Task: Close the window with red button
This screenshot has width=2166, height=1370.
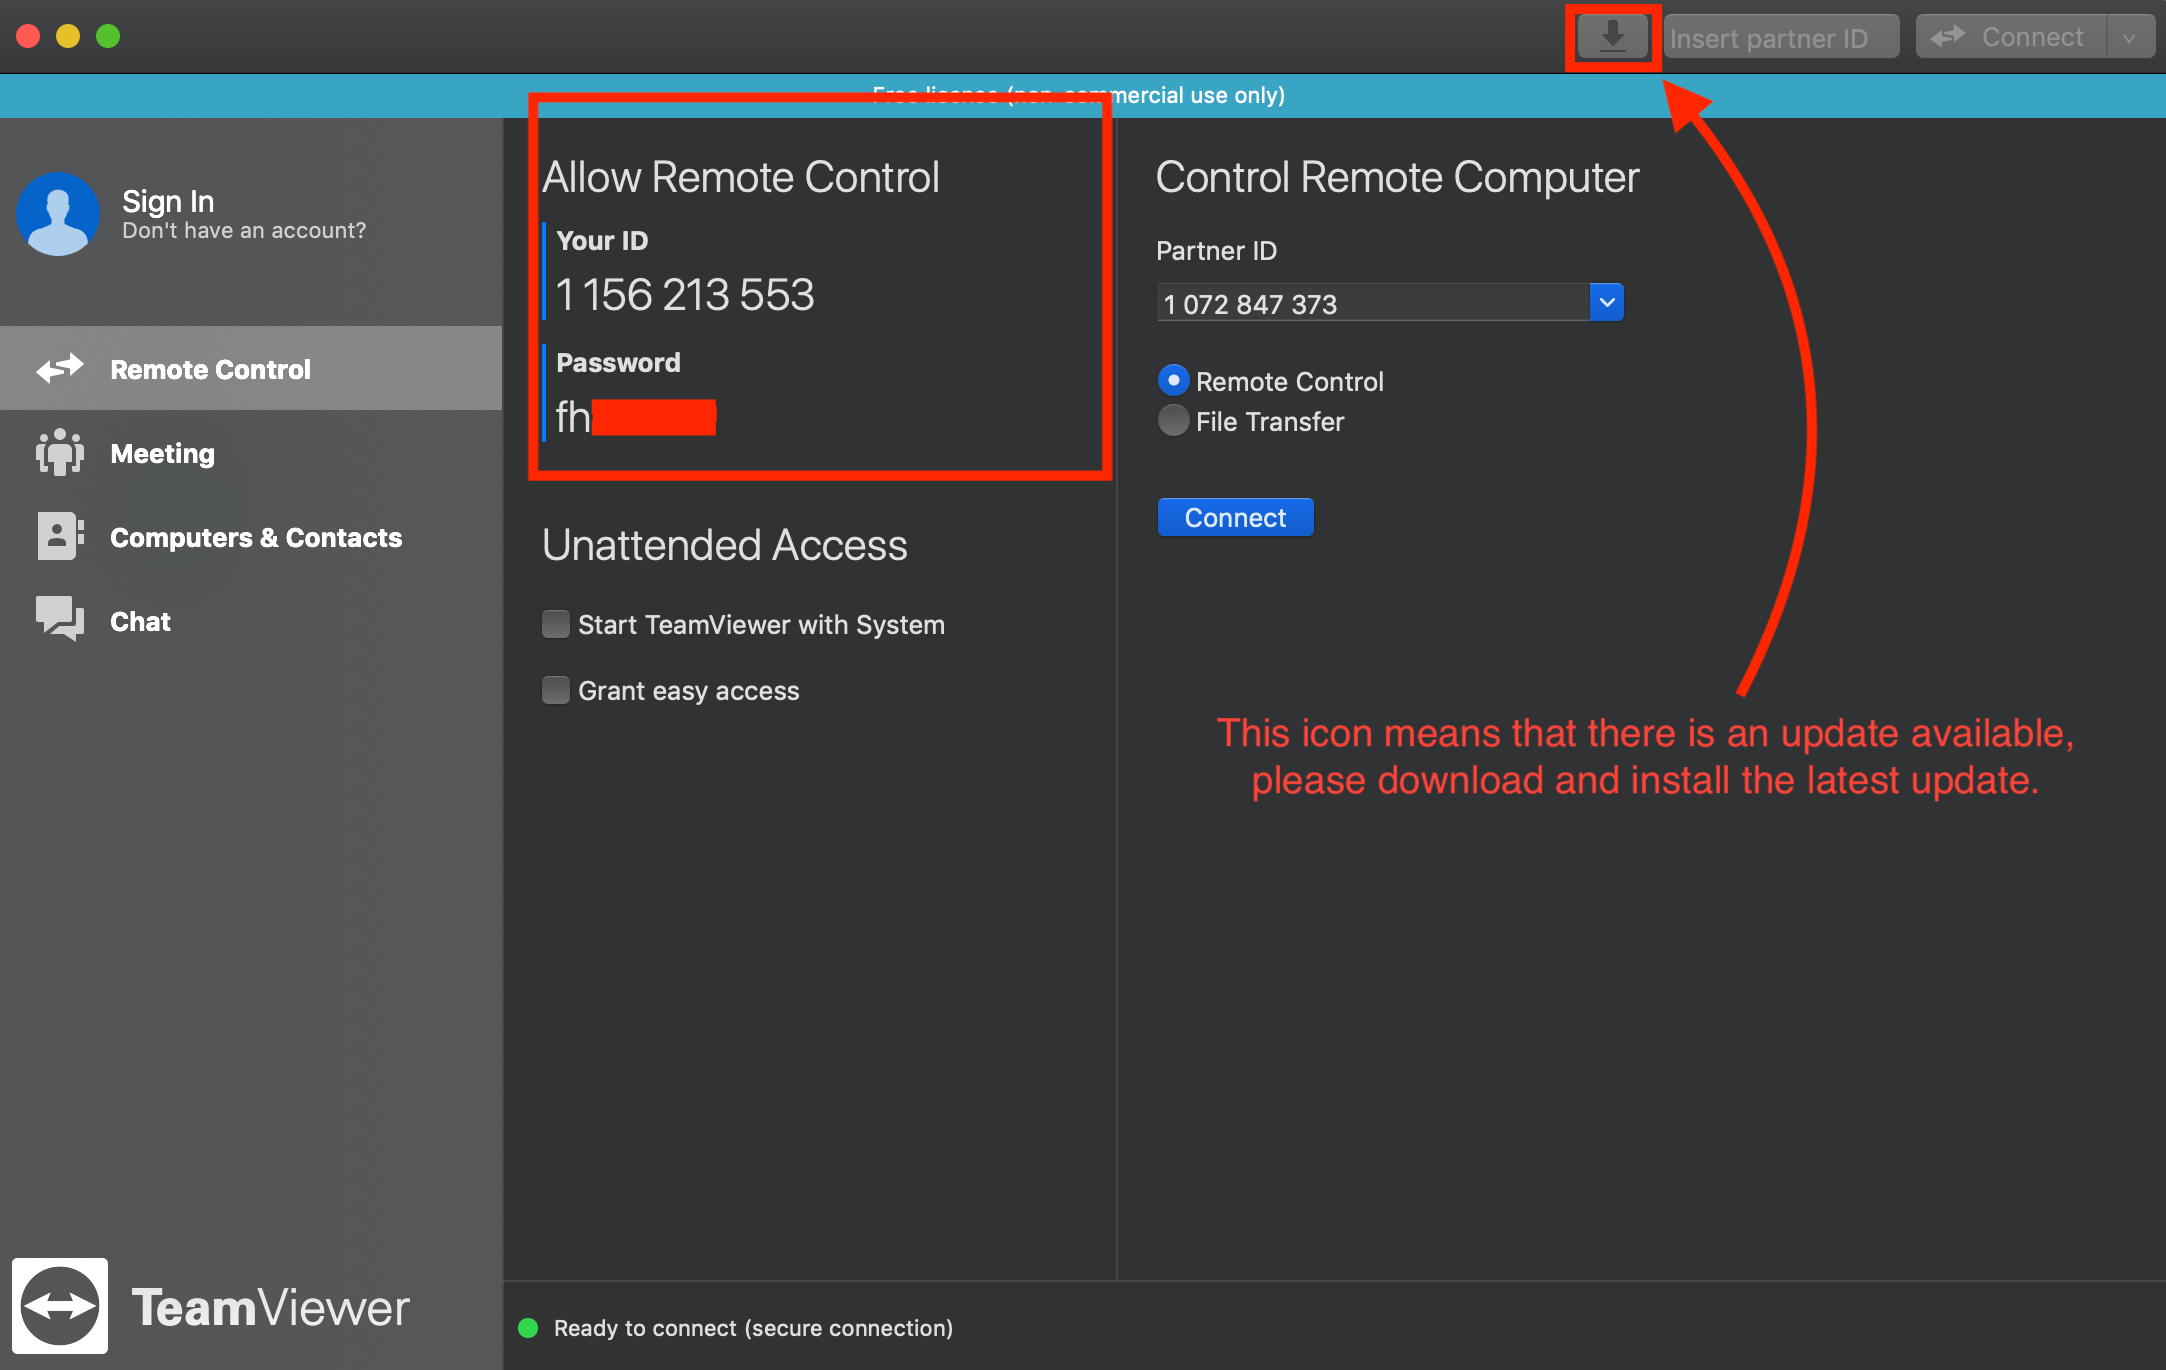Action: tap(28, 36)
